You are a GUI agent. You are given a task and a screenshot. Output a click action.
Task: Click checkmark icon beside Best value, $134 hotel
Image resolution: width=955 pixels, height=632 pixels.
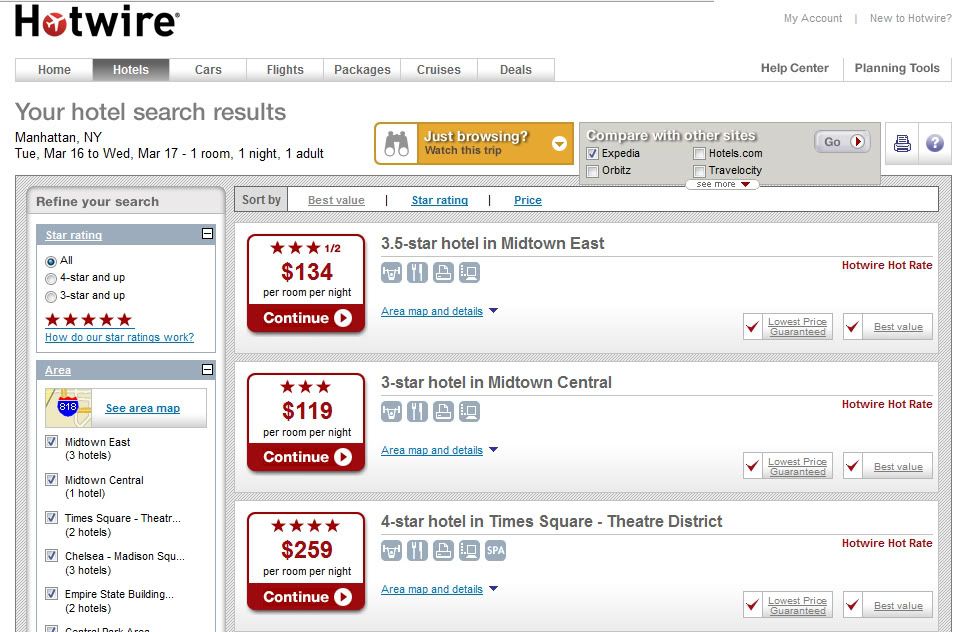tap(853, 327)
